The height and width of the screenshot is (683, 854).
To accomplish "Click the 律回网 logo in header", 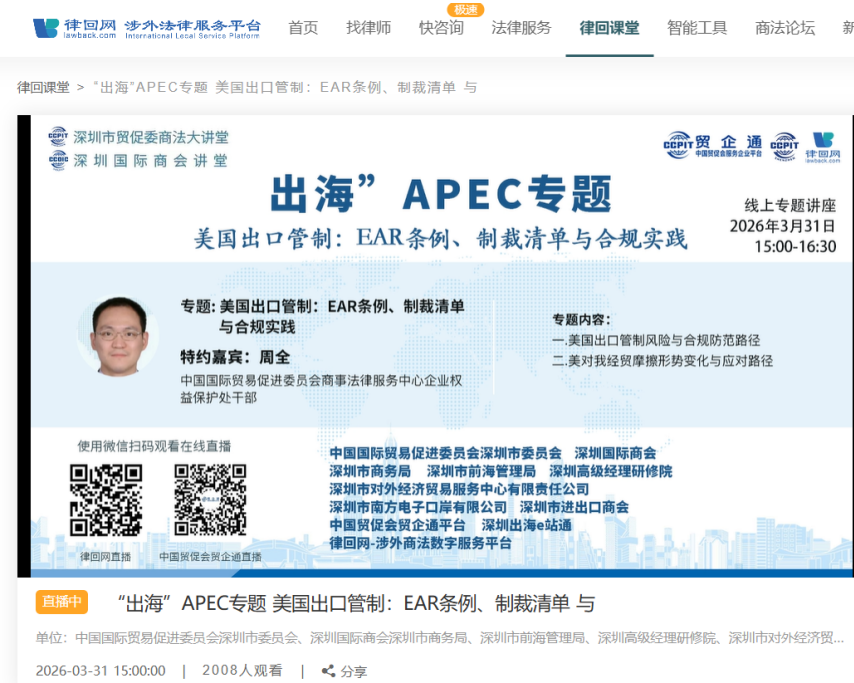I will pos(146,27).
